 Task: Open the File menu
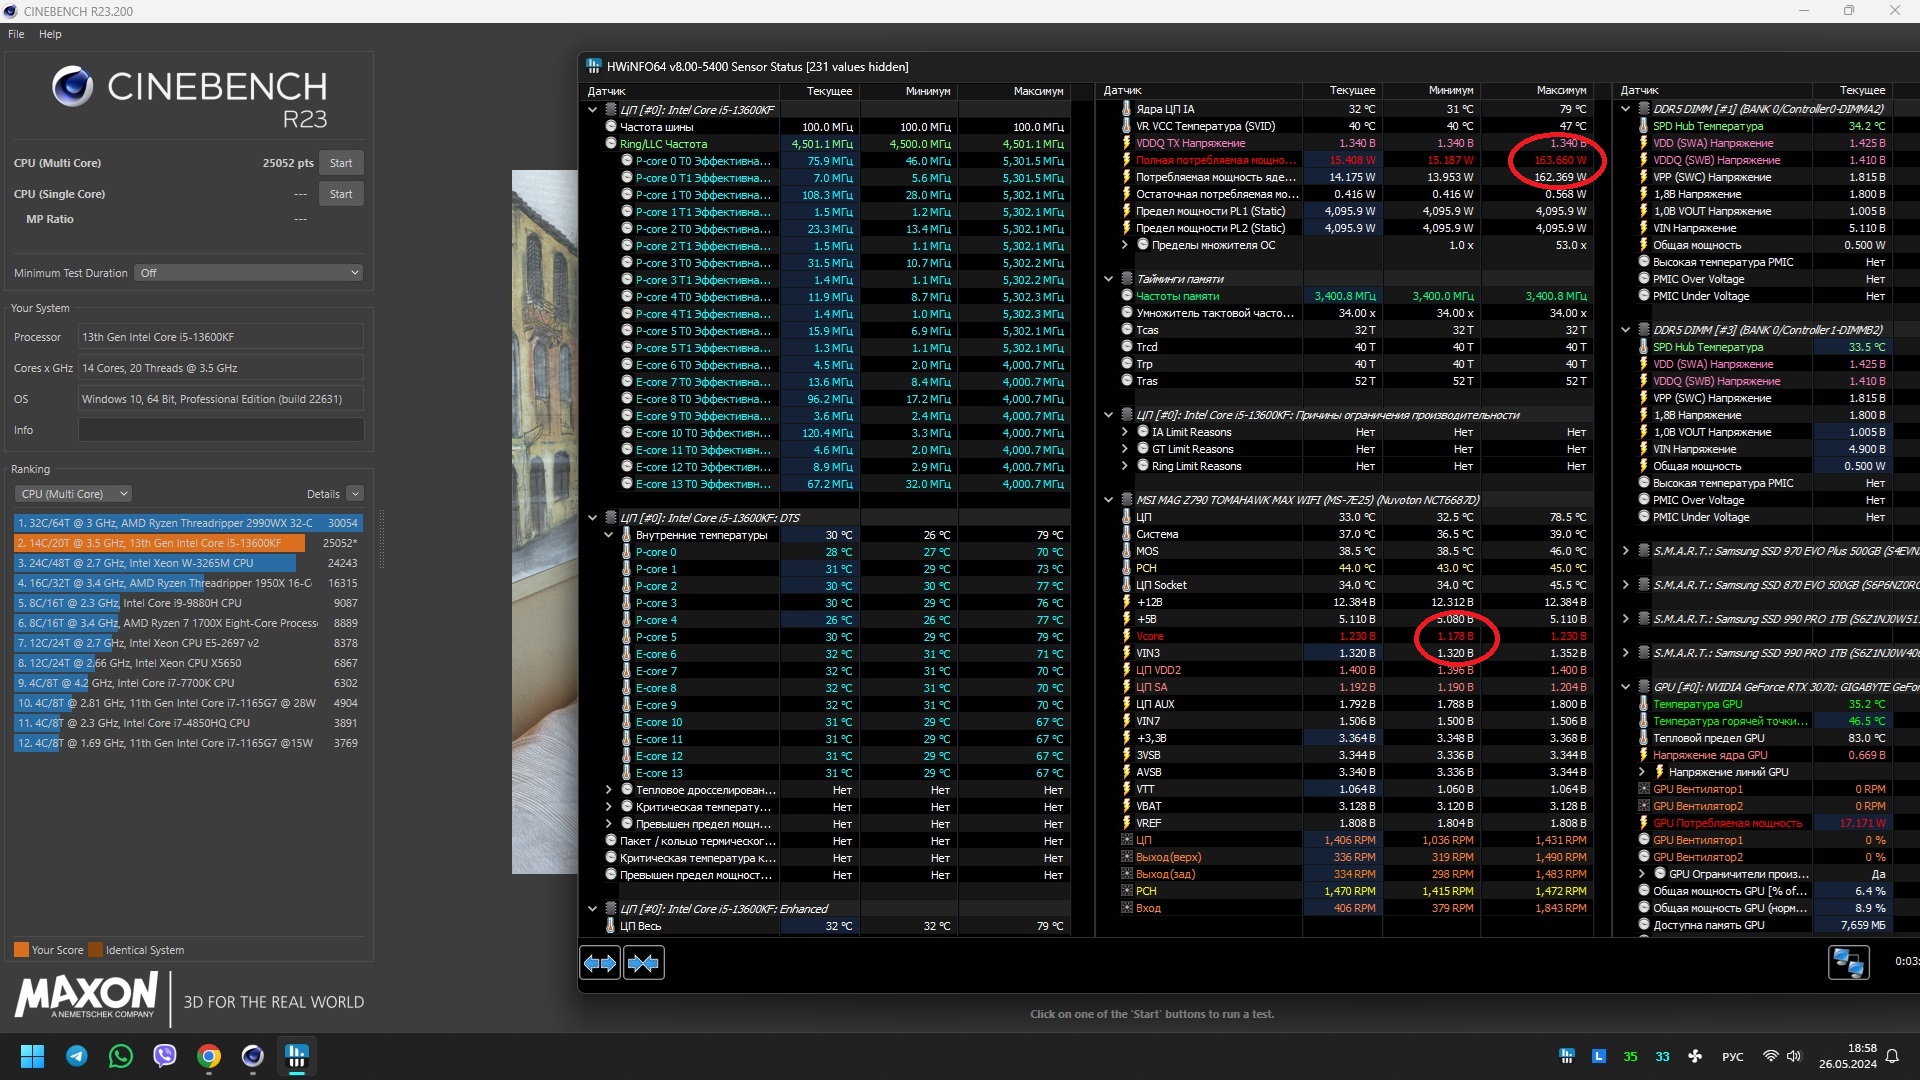(x=16, y=34)
